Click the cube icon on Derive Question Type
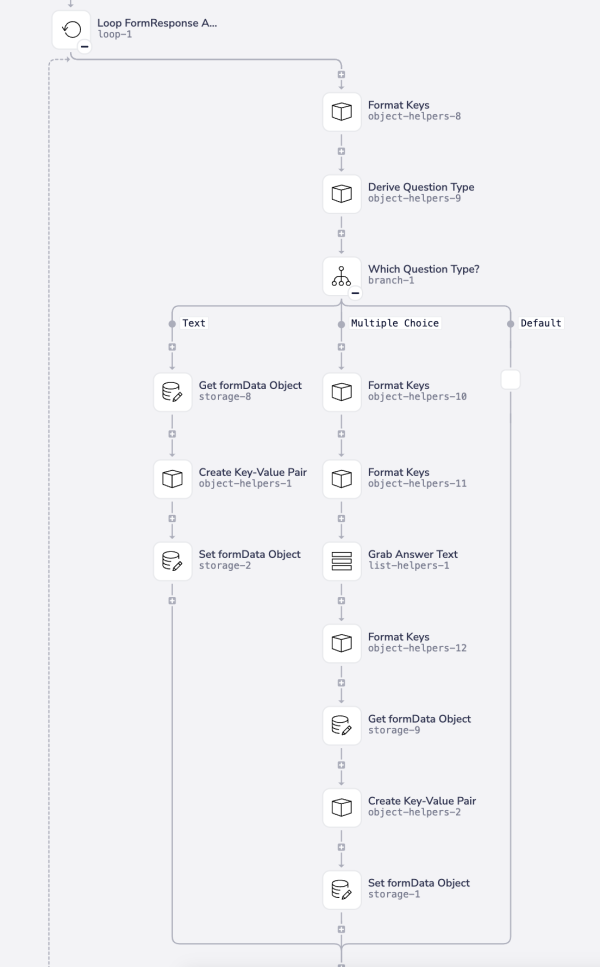 point(343,194)
